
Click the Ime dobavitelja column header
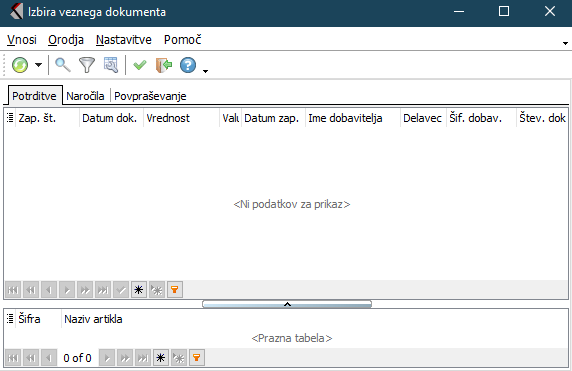pos(353,118)
